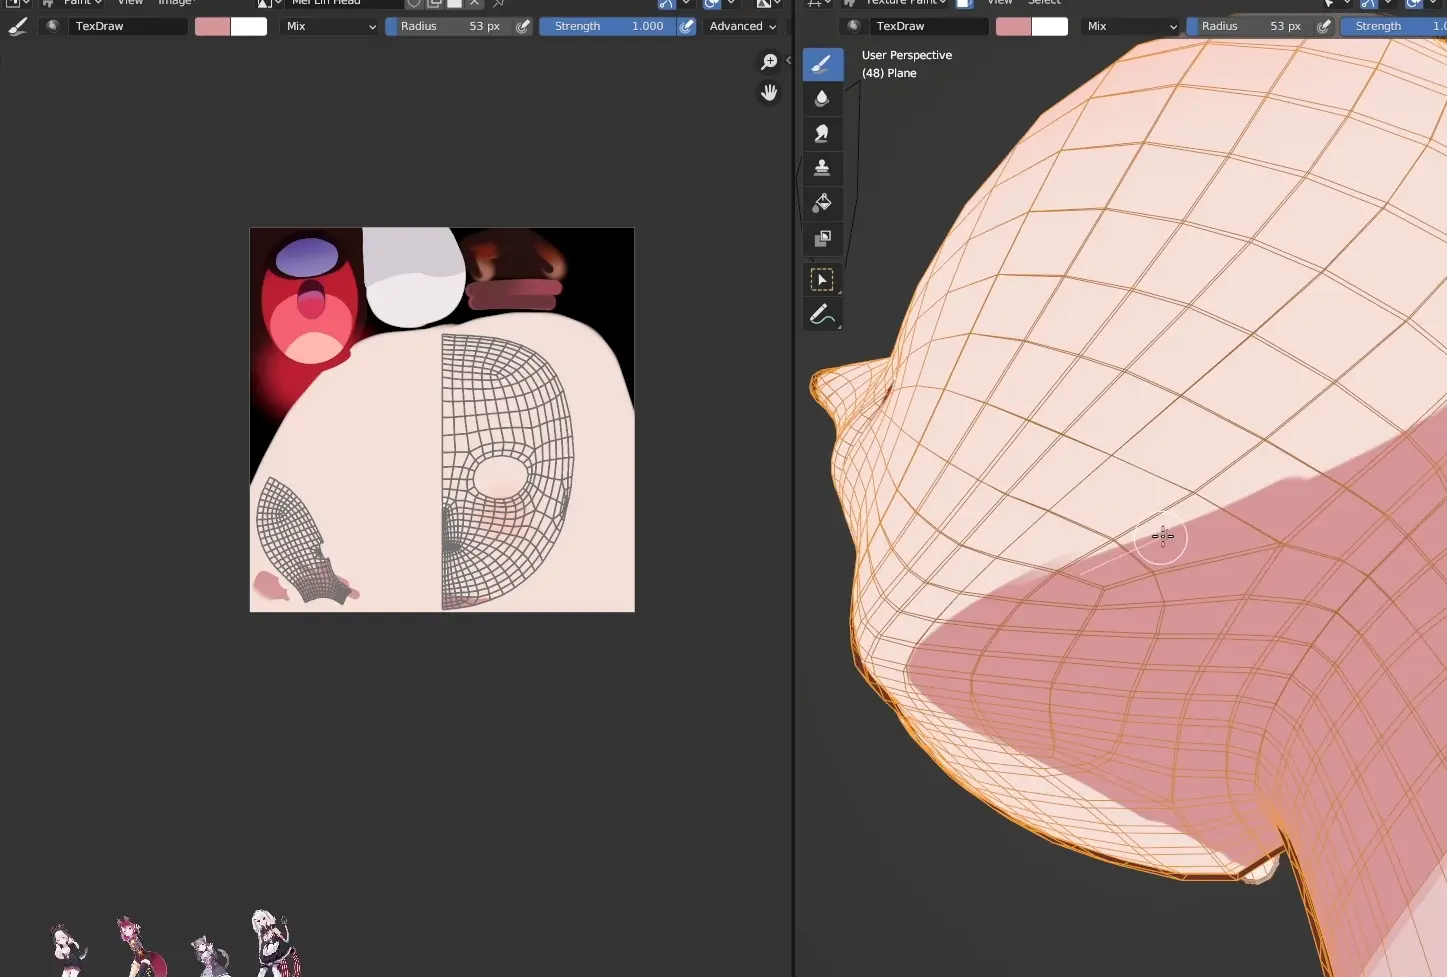
Task: Click the pink primary color swatch in image editor
Action: [x=212, y=27]
